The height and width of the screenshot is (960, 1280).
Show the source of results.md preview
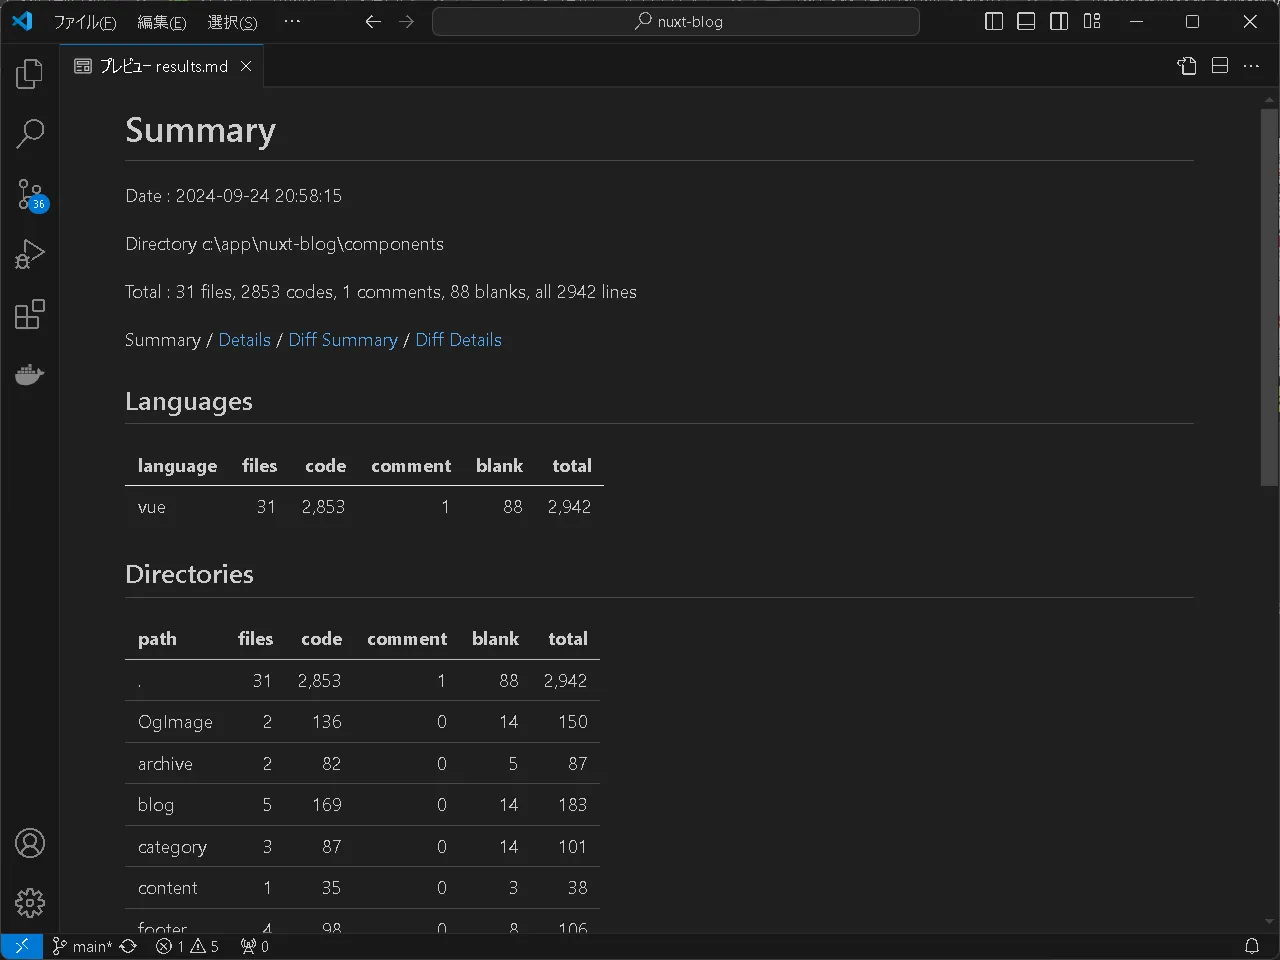click(1187, 66)
